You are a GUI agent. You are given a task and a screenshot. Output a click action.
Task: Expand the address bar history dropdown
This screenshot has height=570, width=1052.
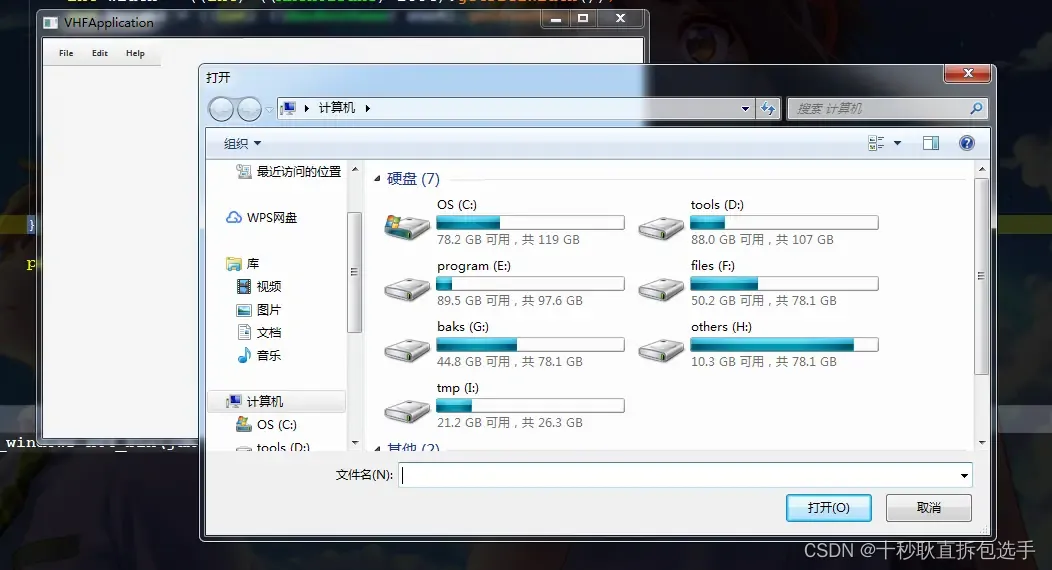click(x=745, y=109)
